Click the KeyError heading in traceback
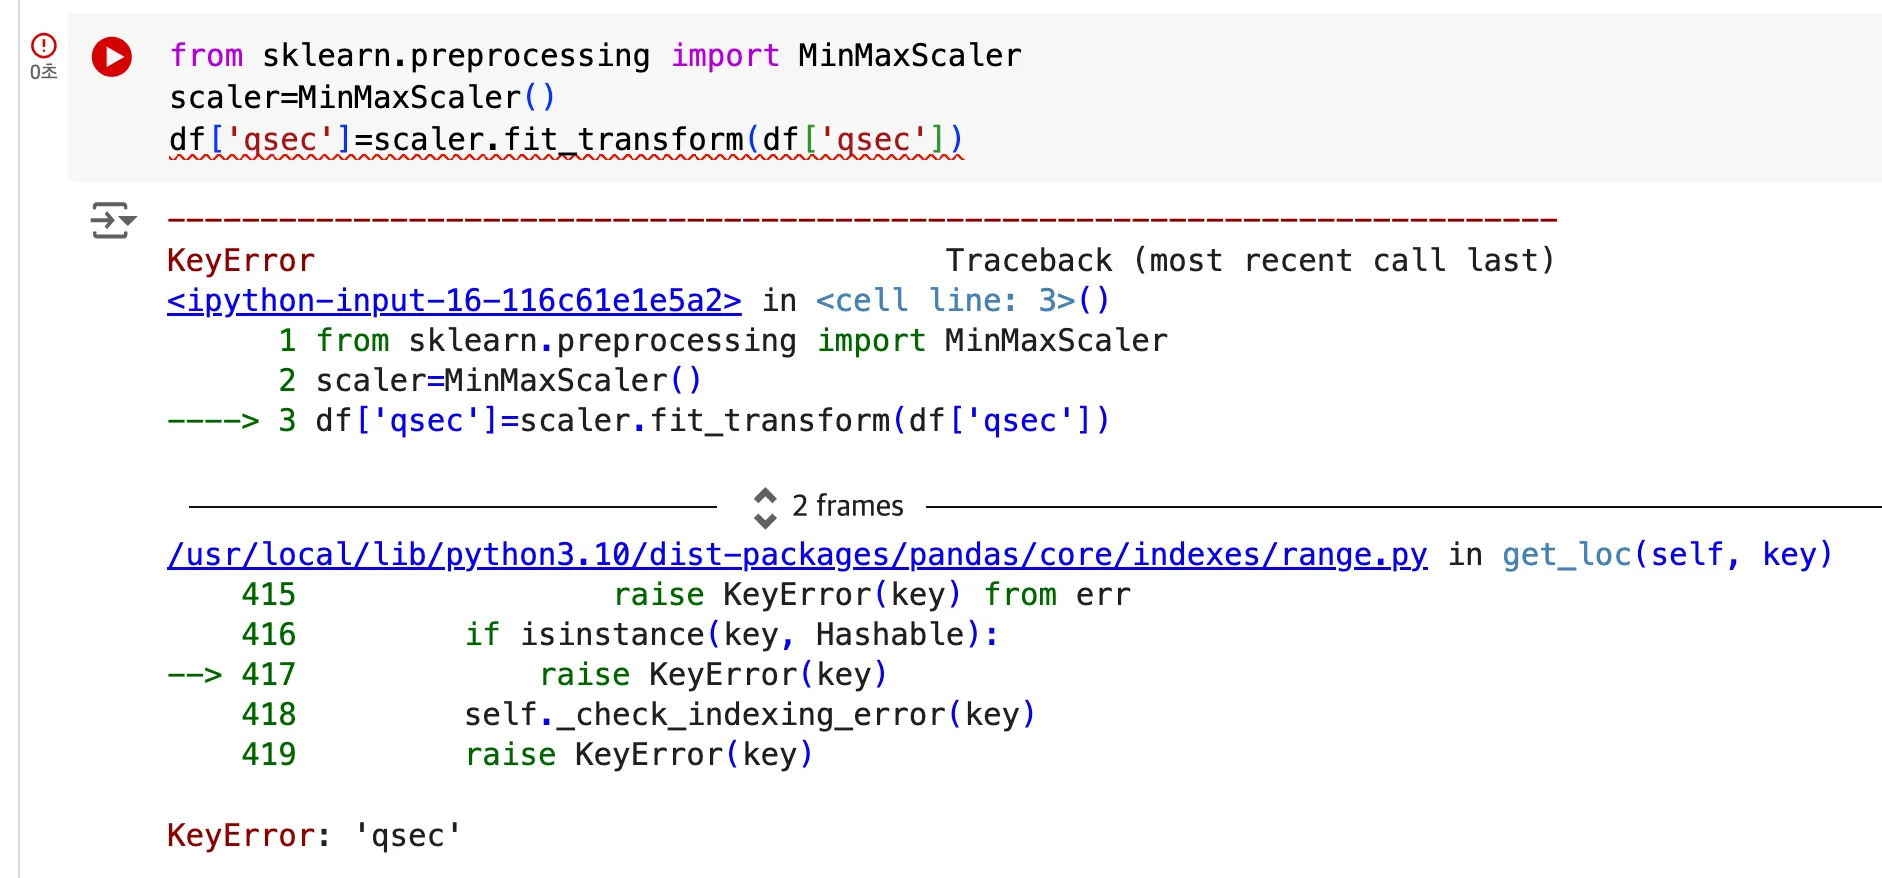This screenshot has width=1882, height=878. pos(241,260)
